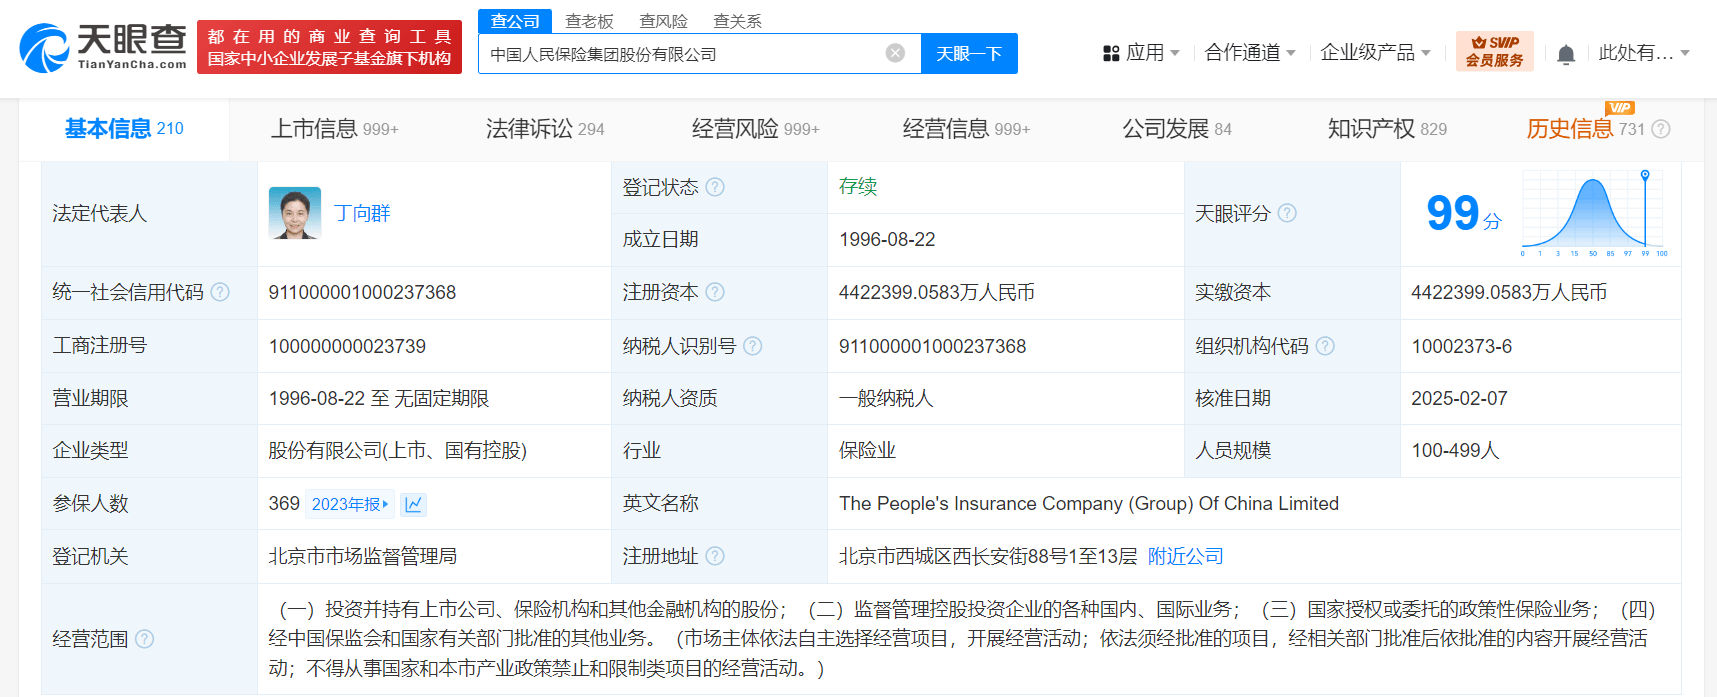Click help icon next to 历史信息 tab

tap(1661, 129)
